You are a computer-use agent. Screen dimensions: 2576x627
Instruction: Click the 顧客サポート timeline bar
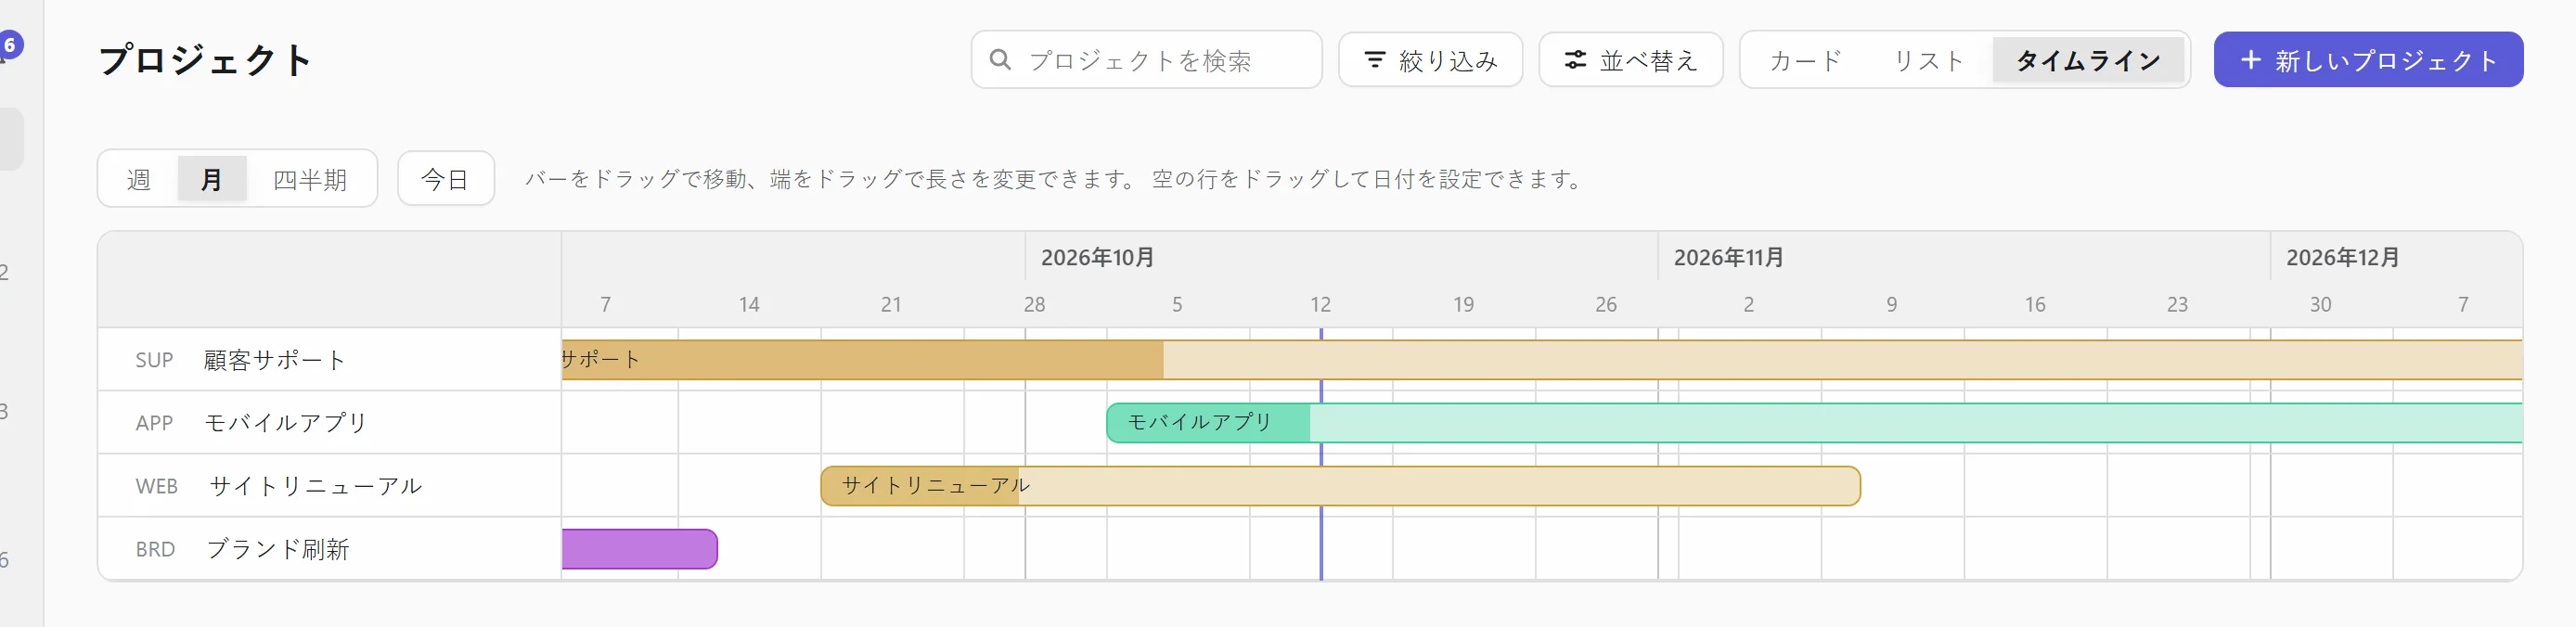(1542, 360)
